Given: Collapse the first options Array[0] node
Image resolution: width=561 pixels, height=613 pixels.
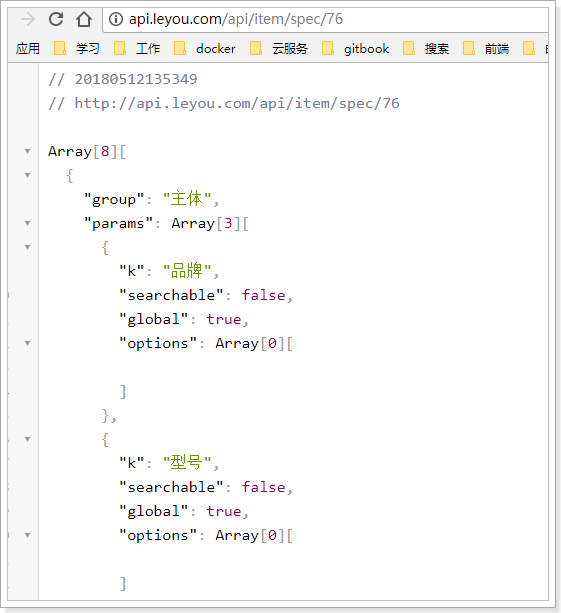Looking at the screenshot, I should click(27, 343).
